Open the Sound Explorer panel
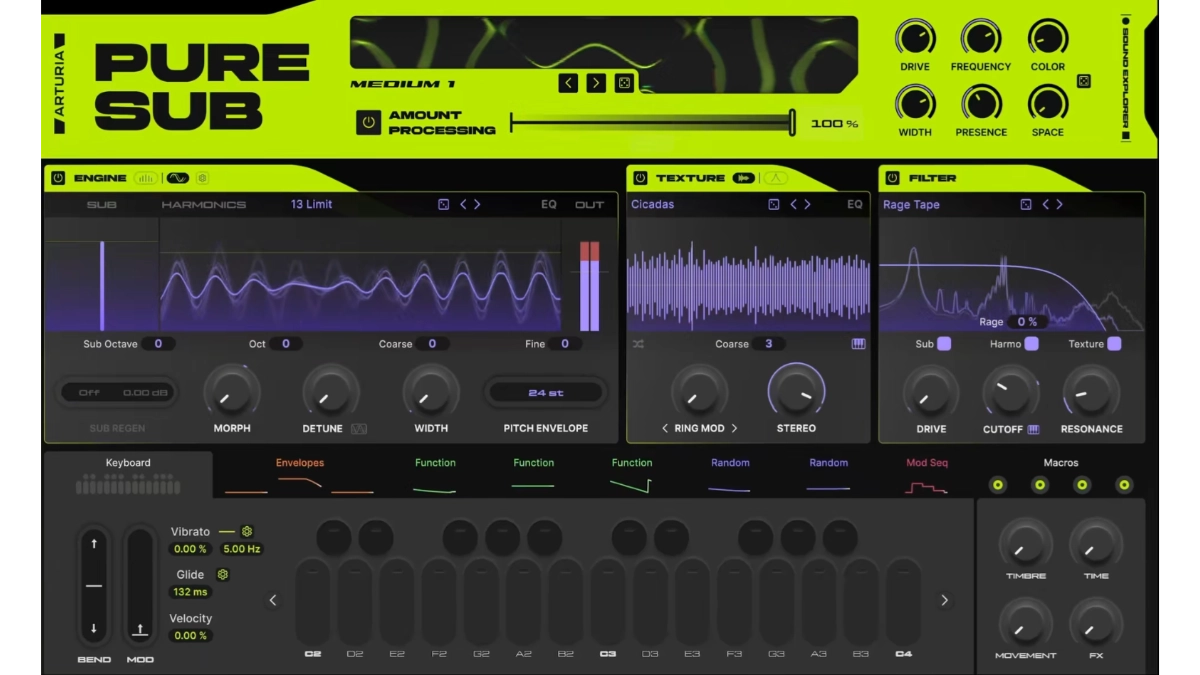Viewport: 1200px width, 675px height. [x=1126, y=78]
